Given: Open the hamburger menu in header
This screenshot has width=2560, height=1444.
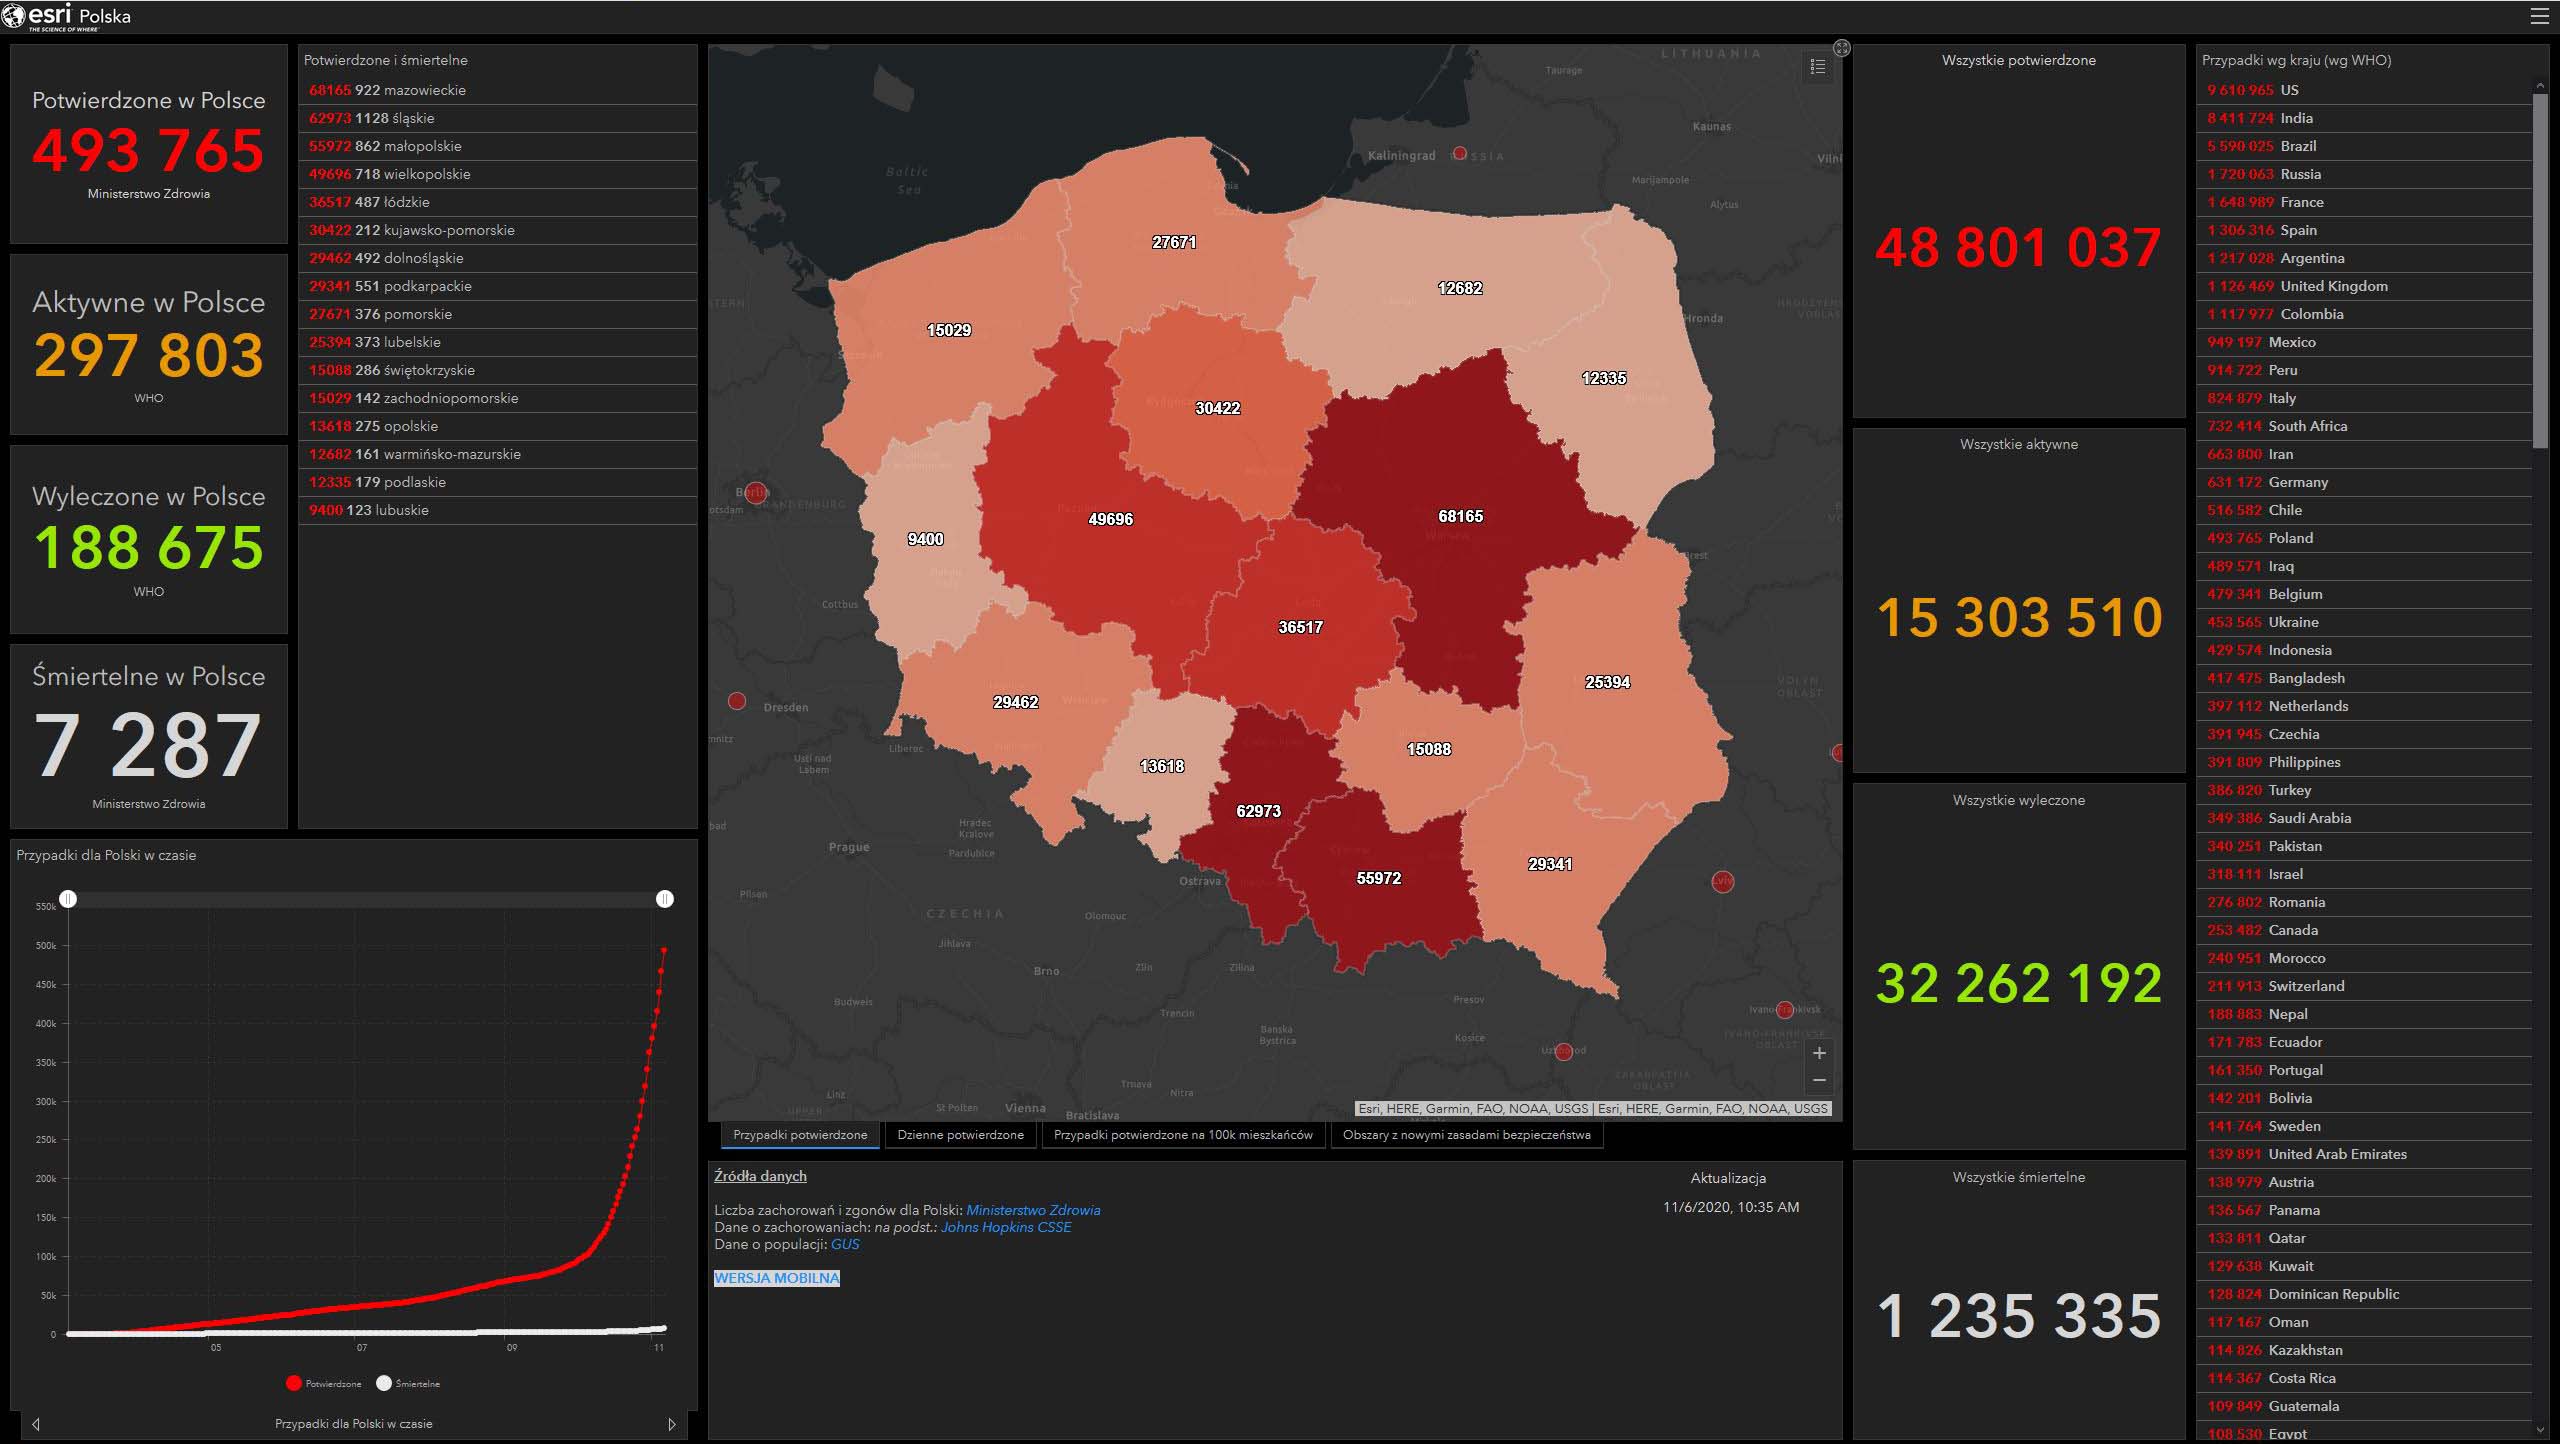Looking at the screenshot, I should coord(2539,16).
